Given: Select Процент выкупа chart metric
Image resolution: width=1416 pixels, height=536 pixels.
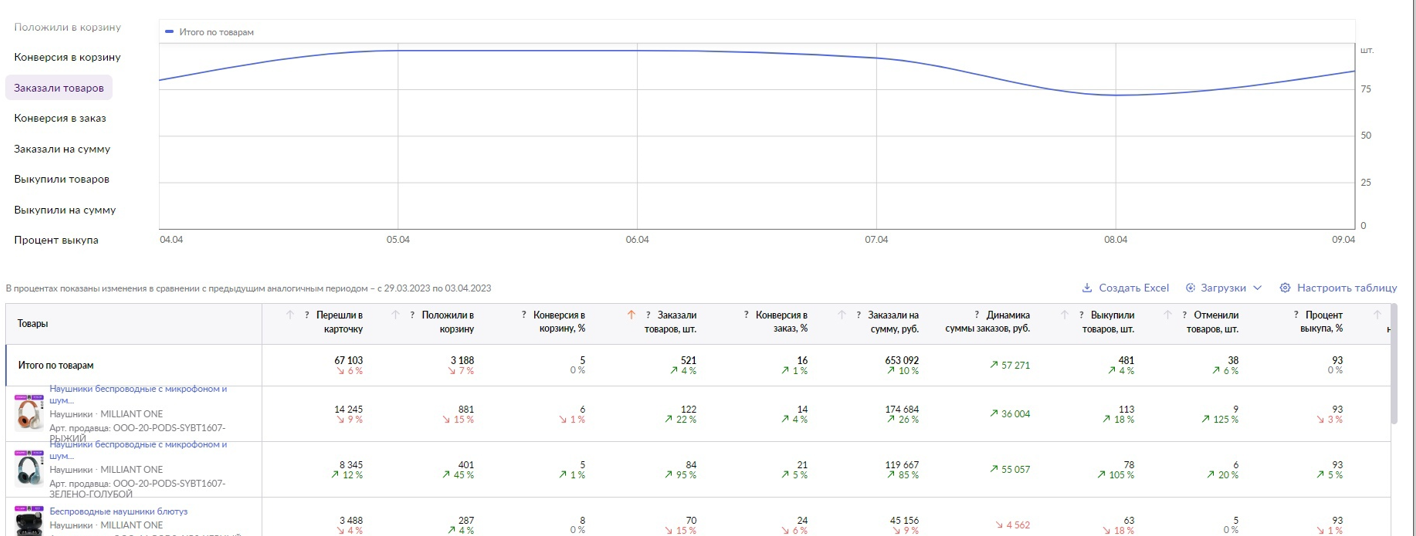Looking at the screenshot, I should click(56, 240).
